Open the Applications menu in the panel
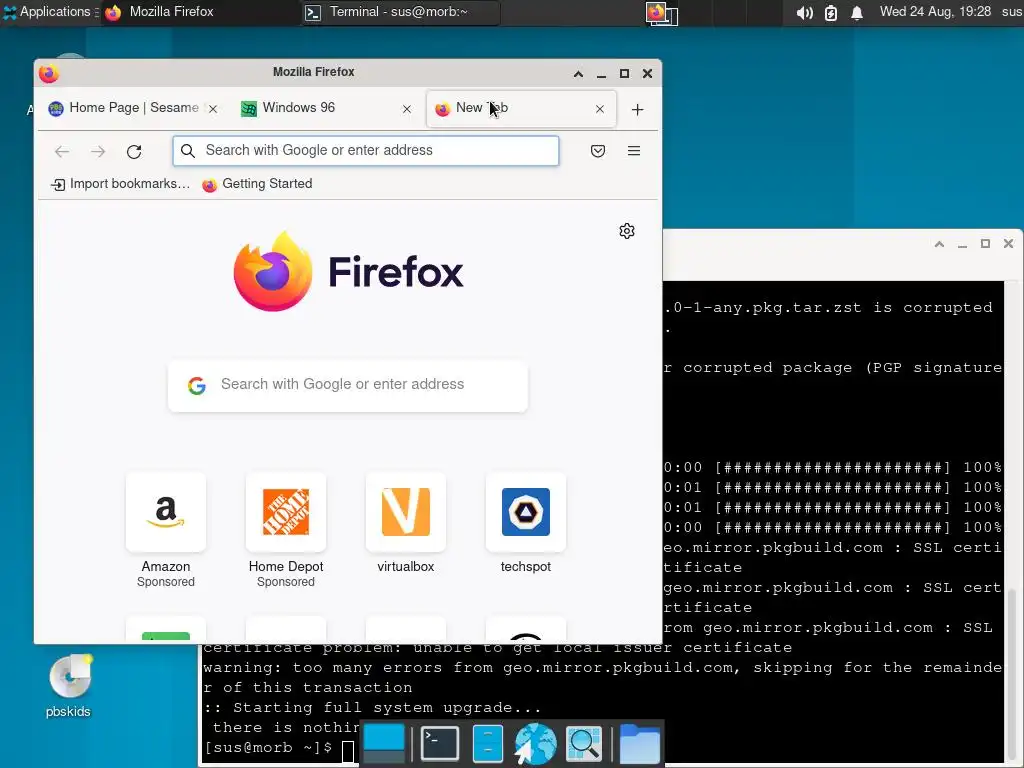Image resolution: width=1024 pixels, height=768 pixels. [49, 12]
